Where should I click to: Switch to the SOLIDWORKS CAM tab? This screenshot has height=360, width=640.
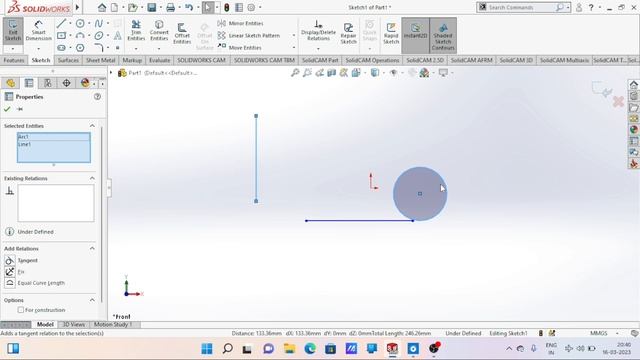pos(201,60)
